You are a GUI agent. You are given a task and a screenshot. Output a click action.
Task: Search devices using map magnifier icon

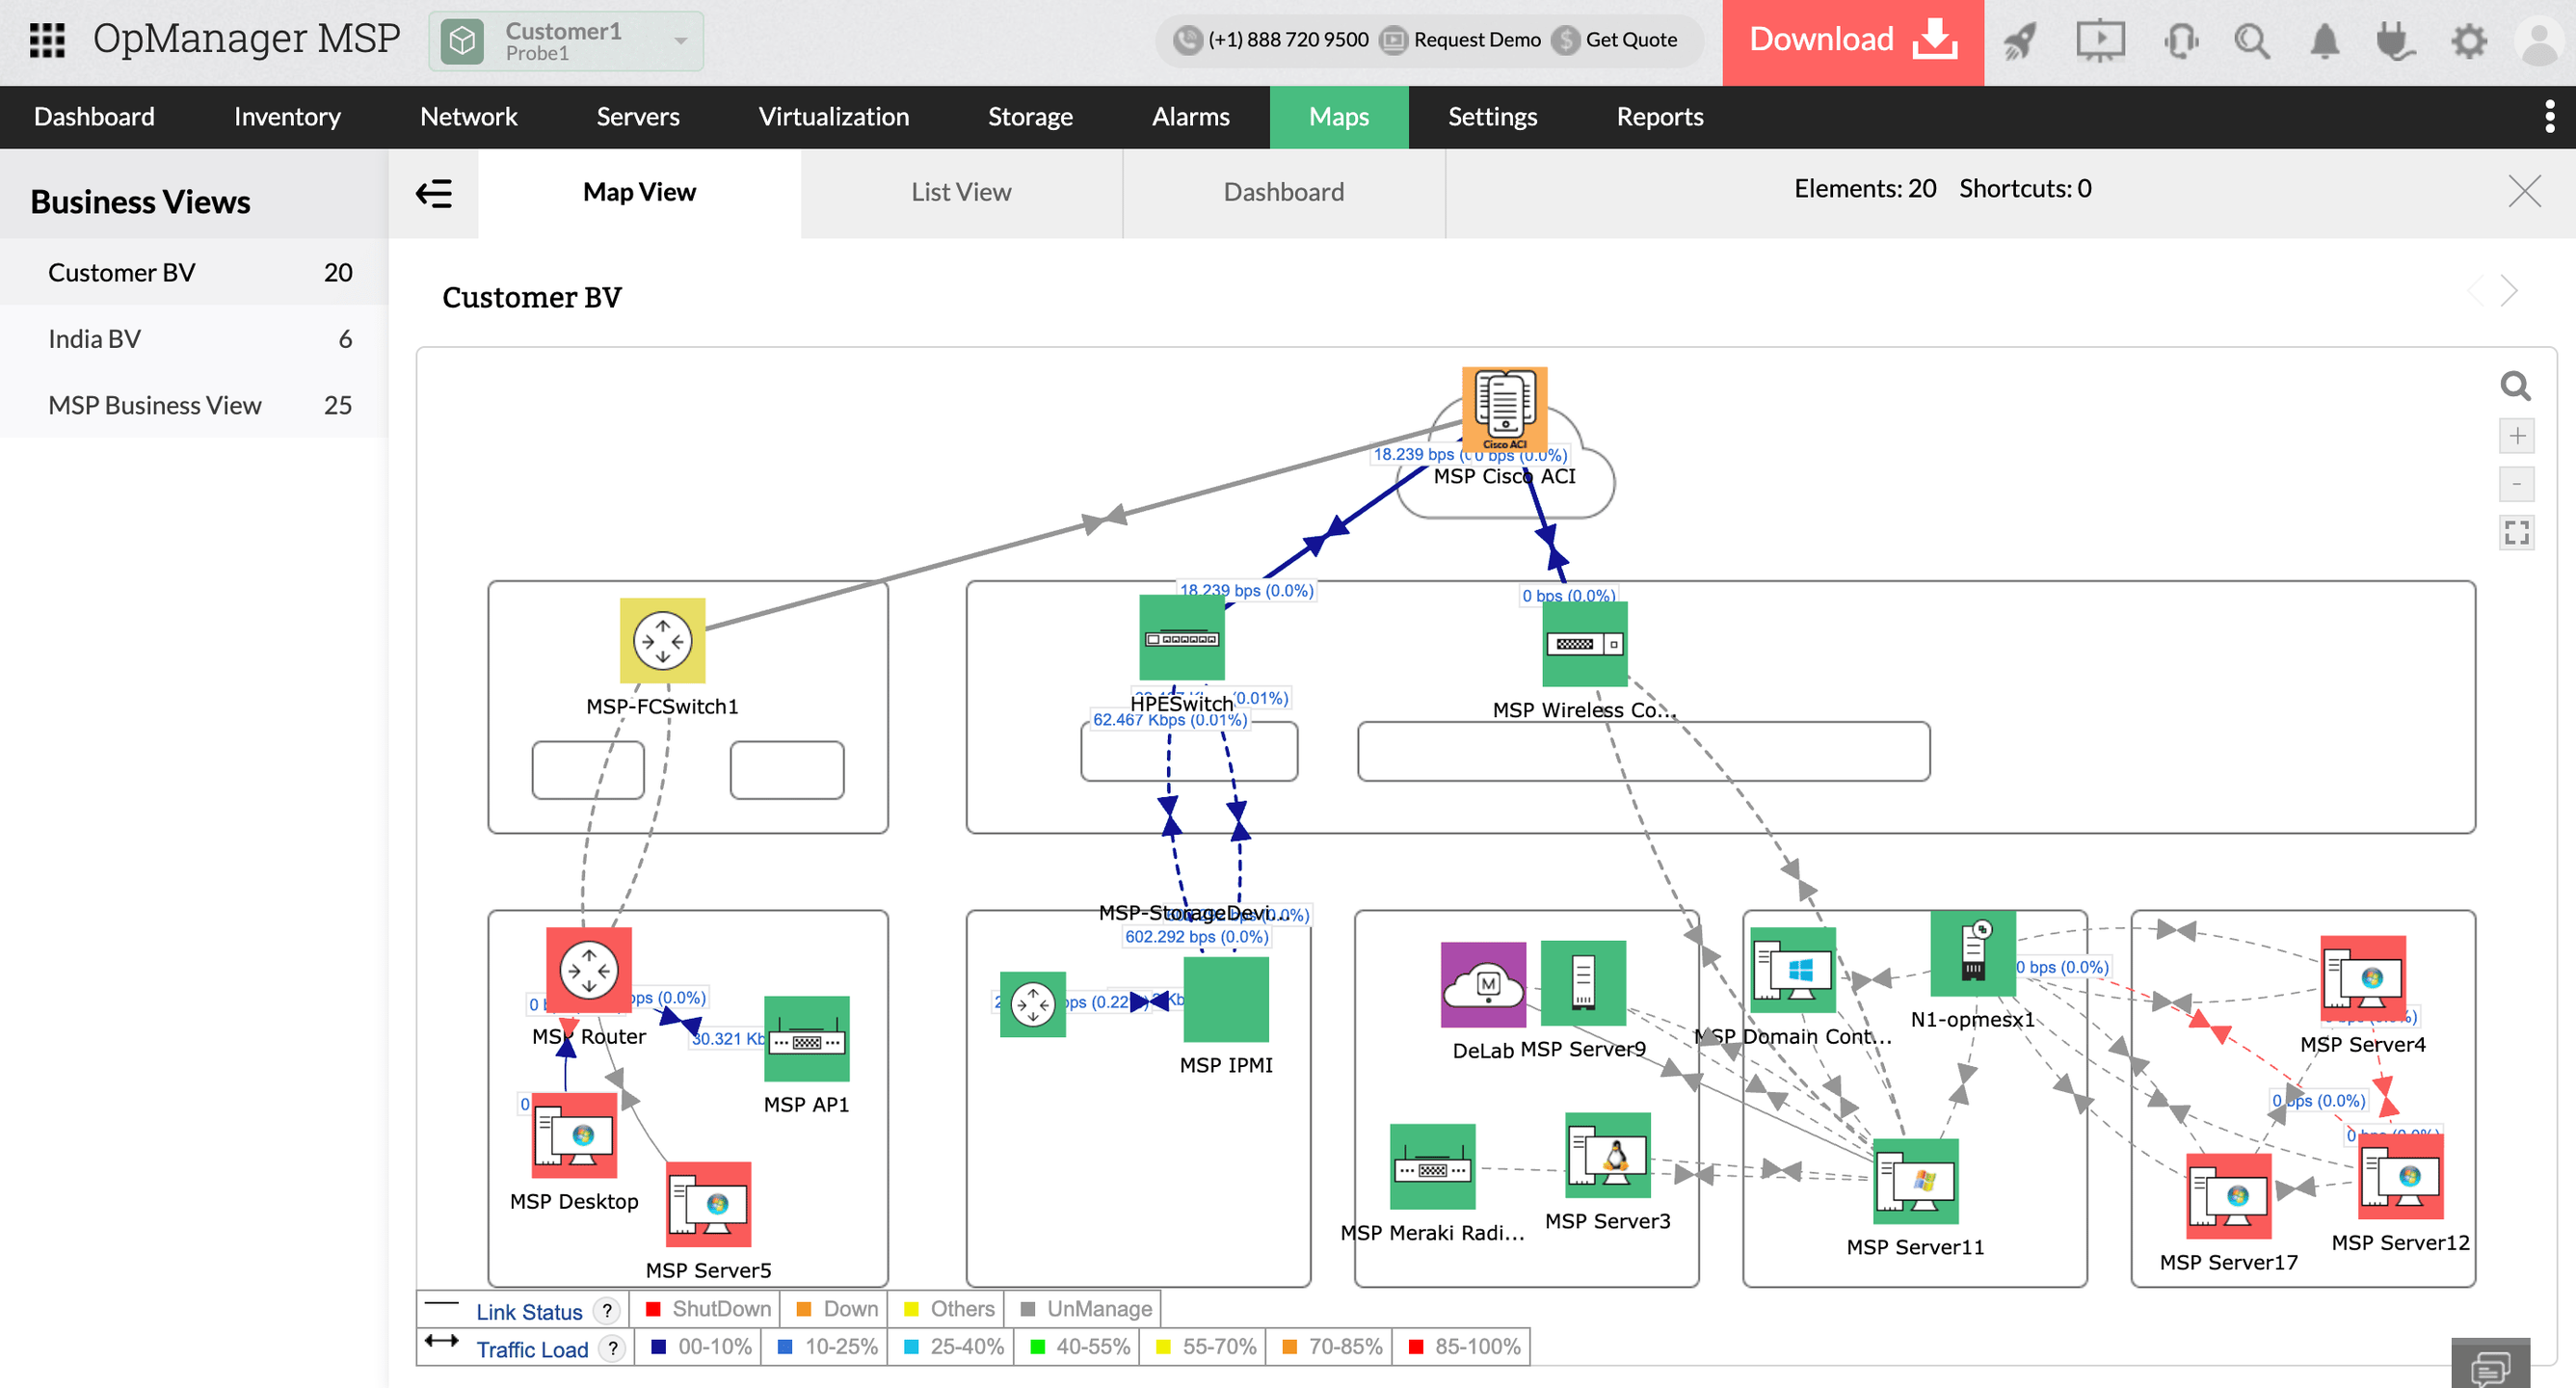click(2516, 386)
